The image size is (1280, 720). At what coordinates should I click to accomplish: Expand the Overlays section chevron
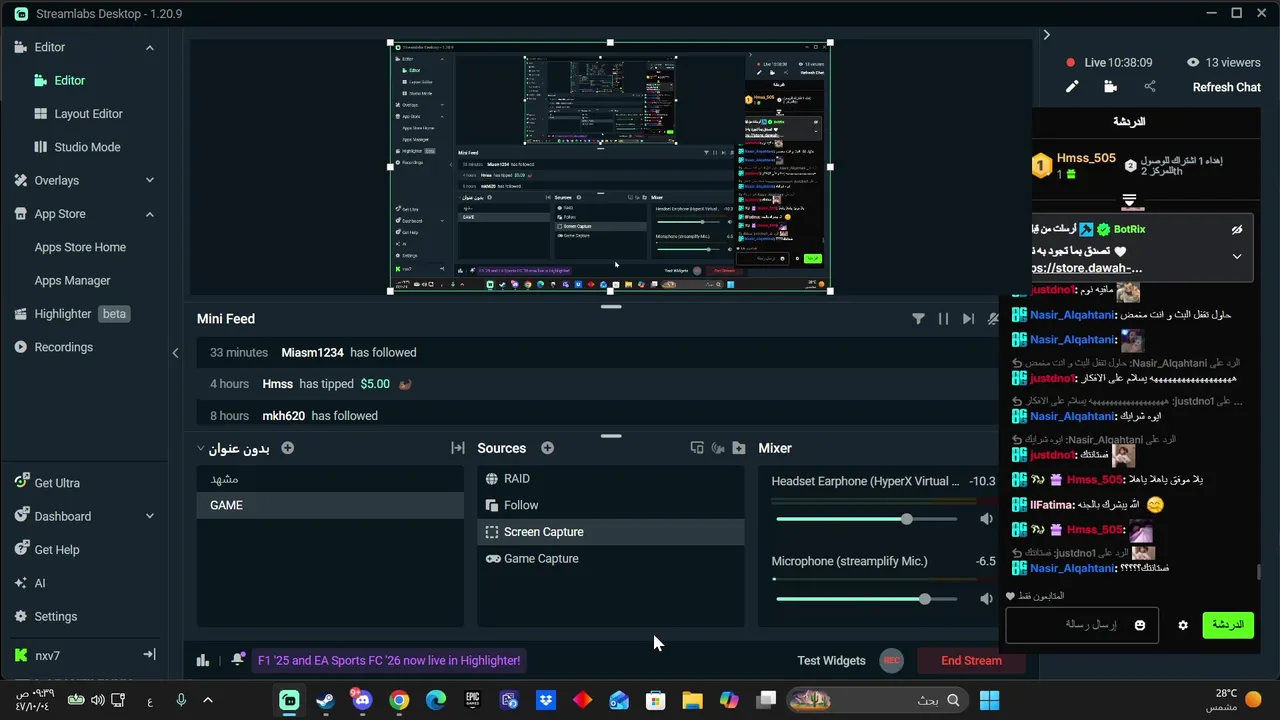150,181
